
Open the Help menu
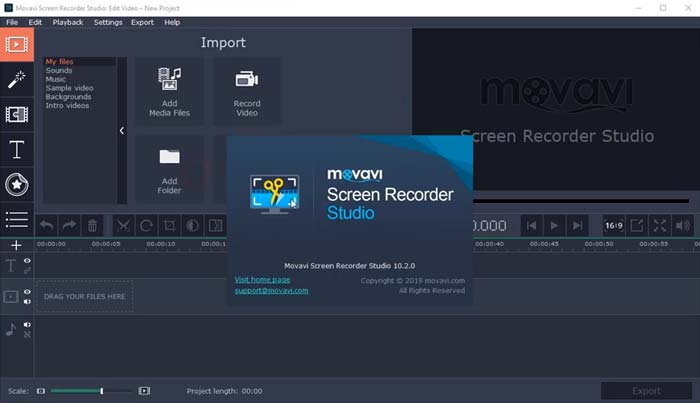[x=172, y=22]
